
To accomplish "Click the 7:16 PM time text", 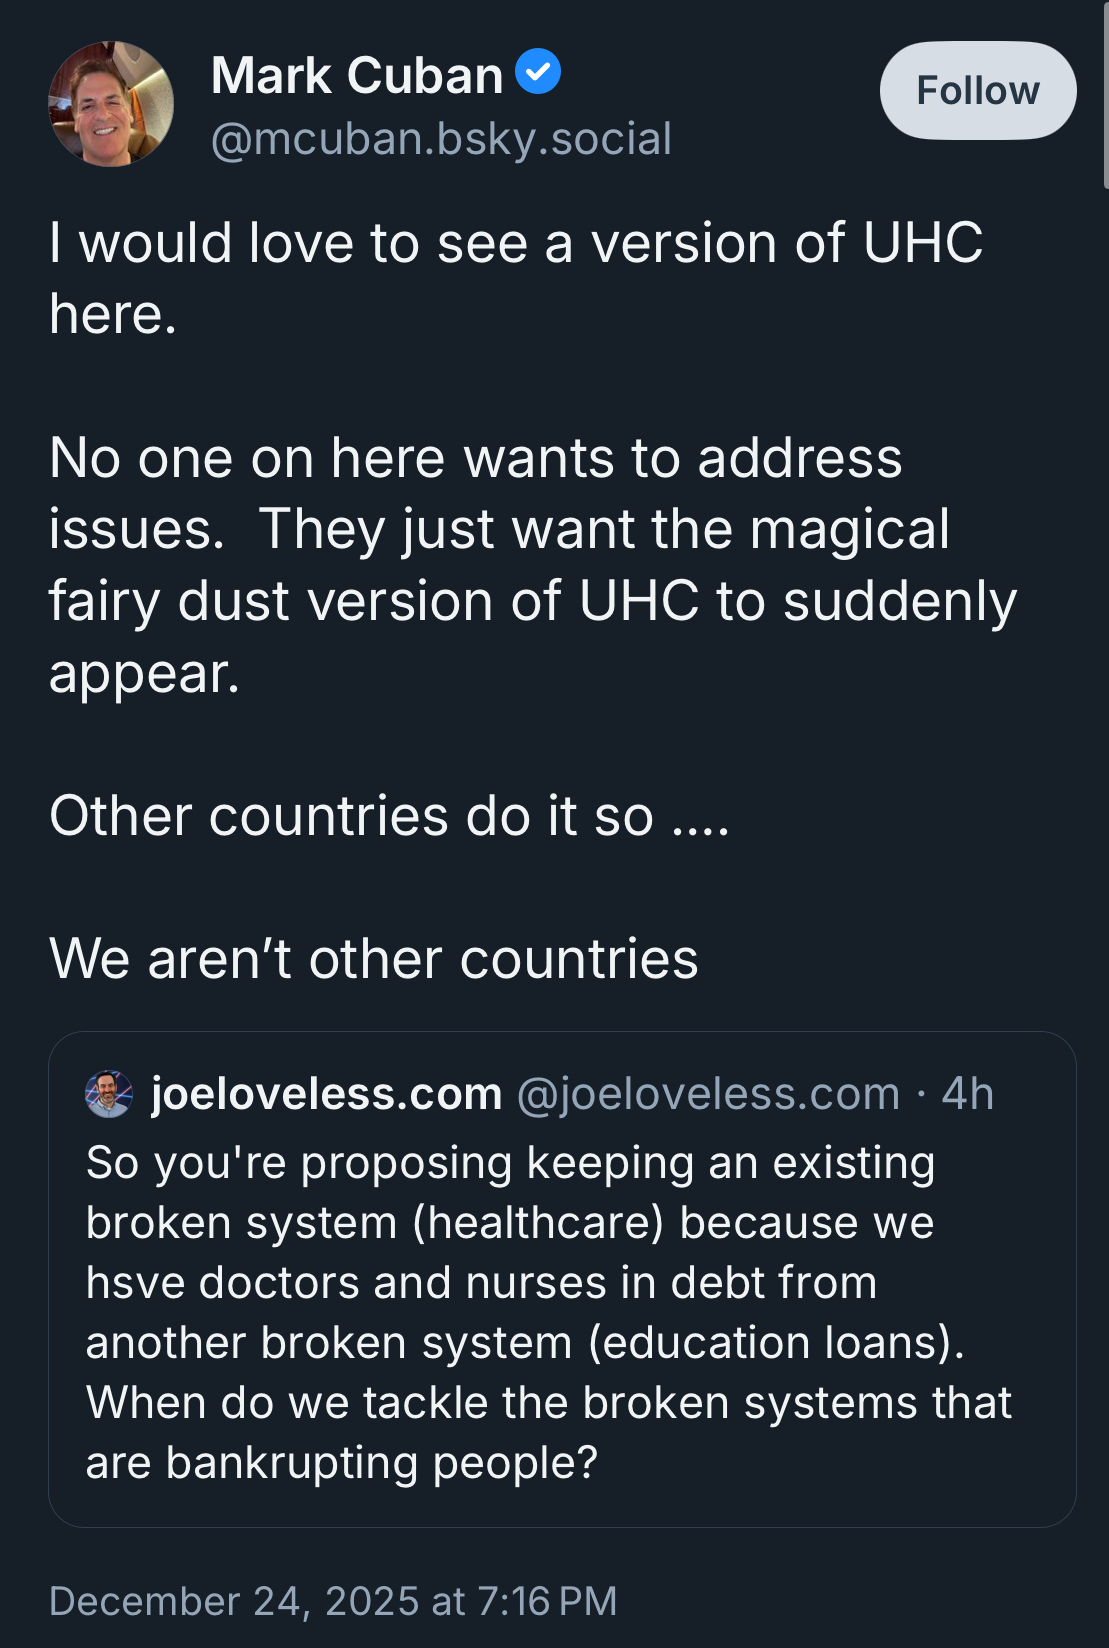I will (547, 1601).
